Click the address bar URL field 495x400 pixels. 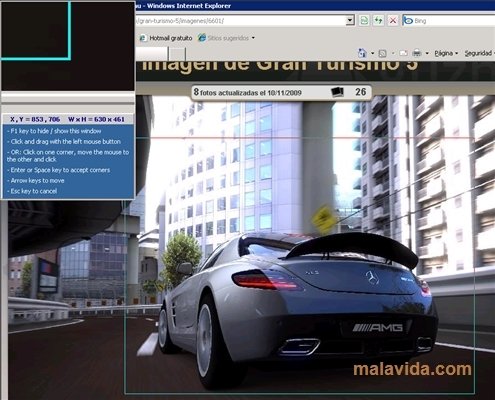241,21
